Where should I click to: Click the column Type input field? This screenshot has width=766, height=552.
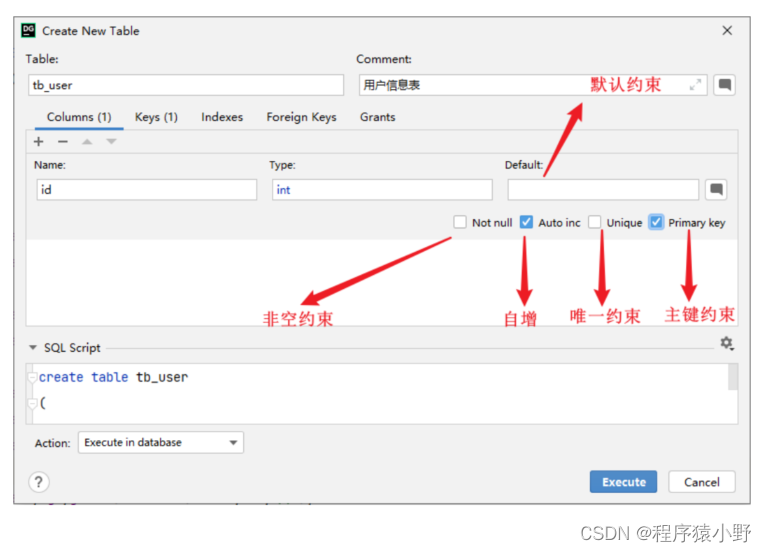tap(382, 189)
